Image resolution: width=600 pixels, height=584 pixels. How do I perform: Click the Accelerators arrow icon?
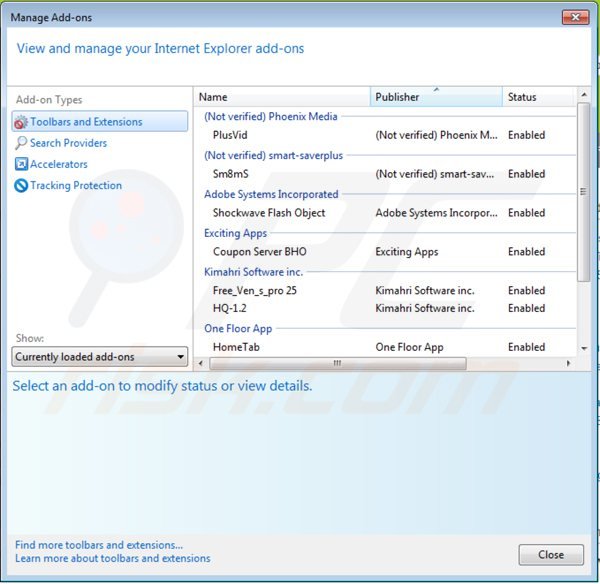click(21, 164)
